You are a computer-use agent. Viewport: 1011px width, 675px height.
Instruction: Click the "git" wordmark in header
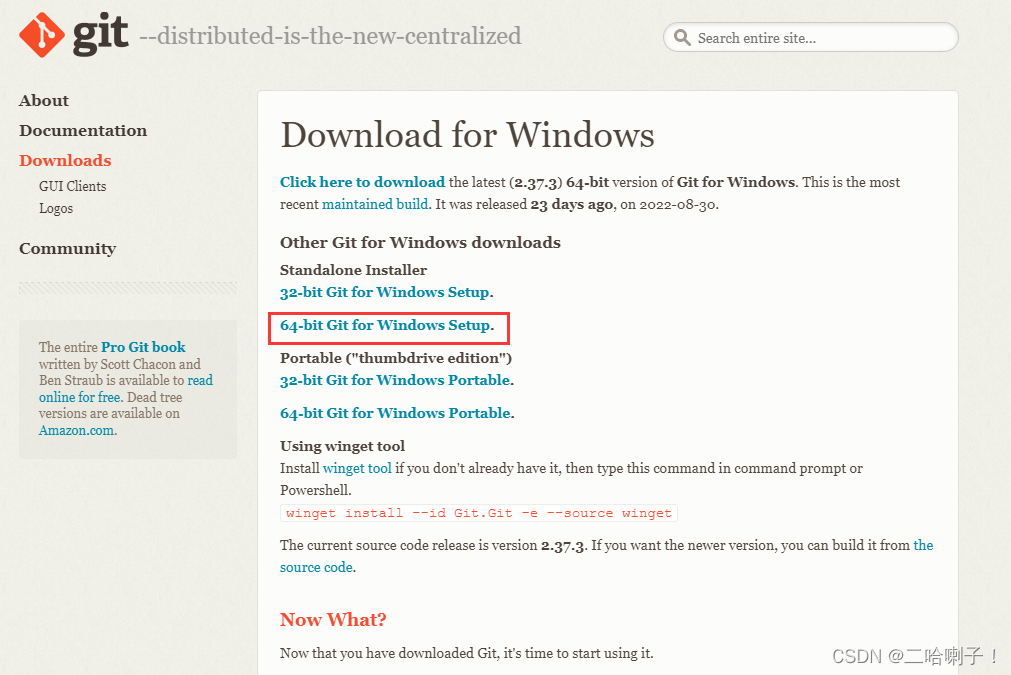tap(101, 35)
